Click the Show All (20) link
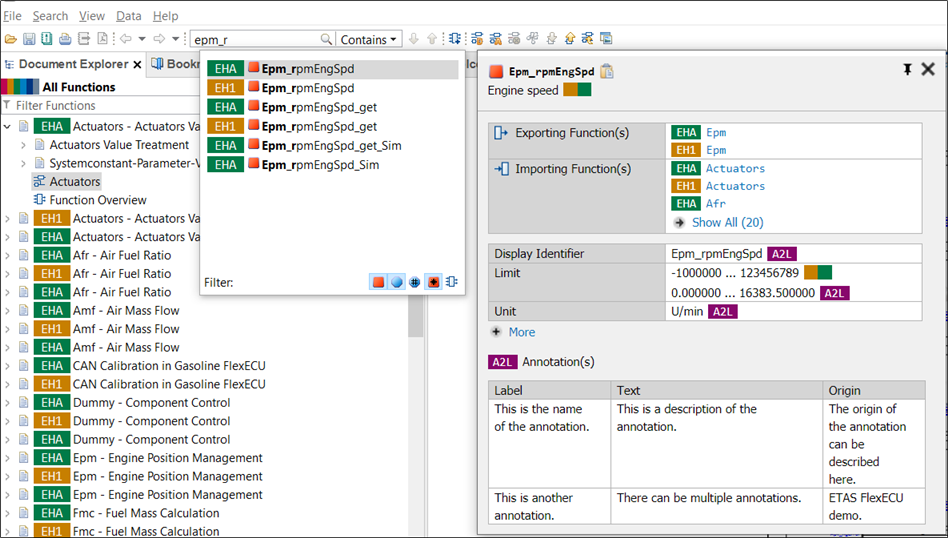948x538 pixels. tap(727, 222)
